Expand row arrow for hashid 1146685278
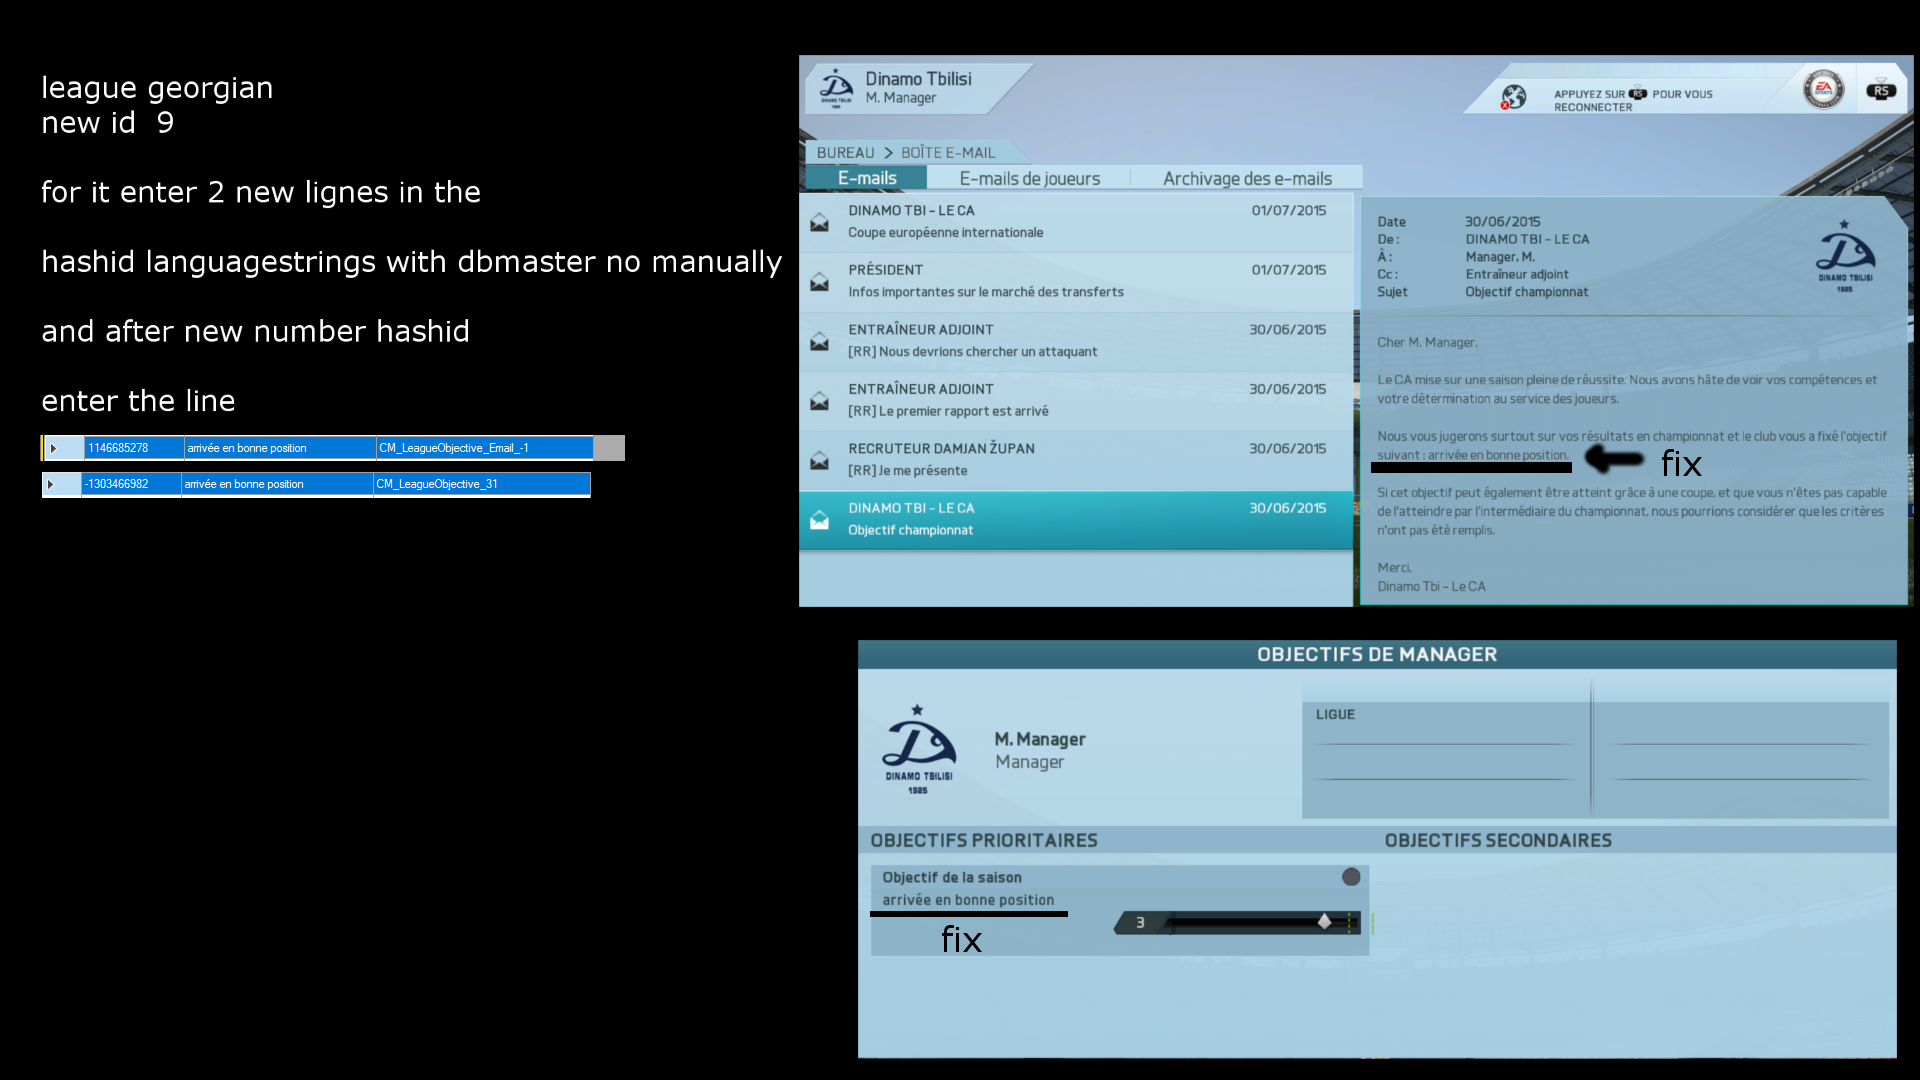This screenshot has height=1080, width=1920. click(54, 448)
